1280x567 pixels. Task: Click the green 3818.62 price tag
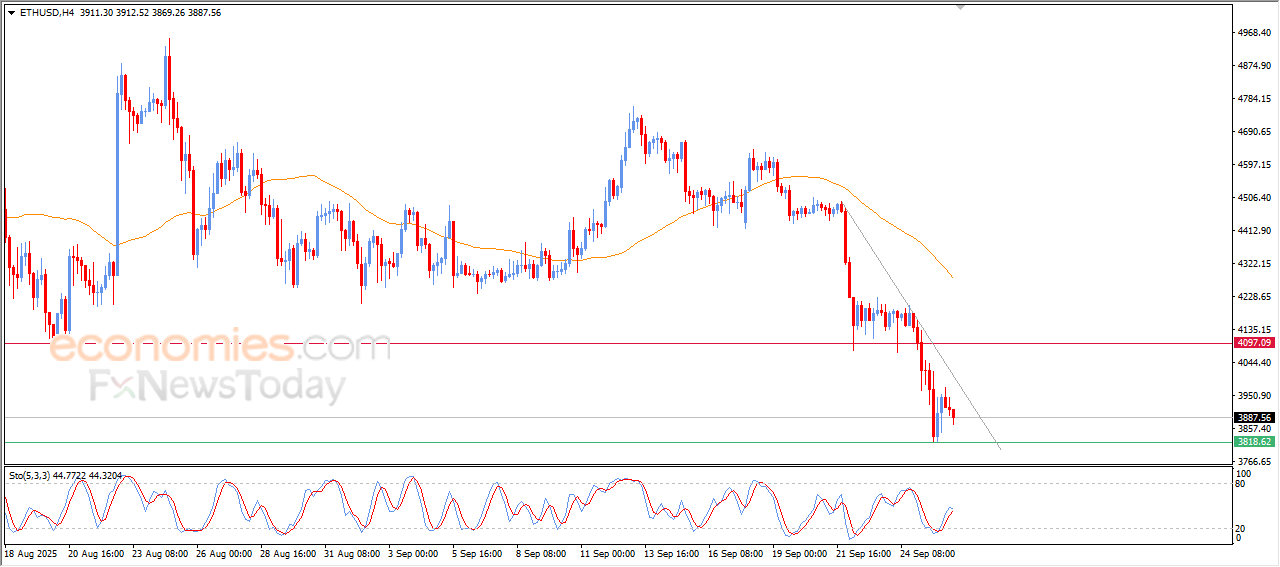[x=1253, y=442]
